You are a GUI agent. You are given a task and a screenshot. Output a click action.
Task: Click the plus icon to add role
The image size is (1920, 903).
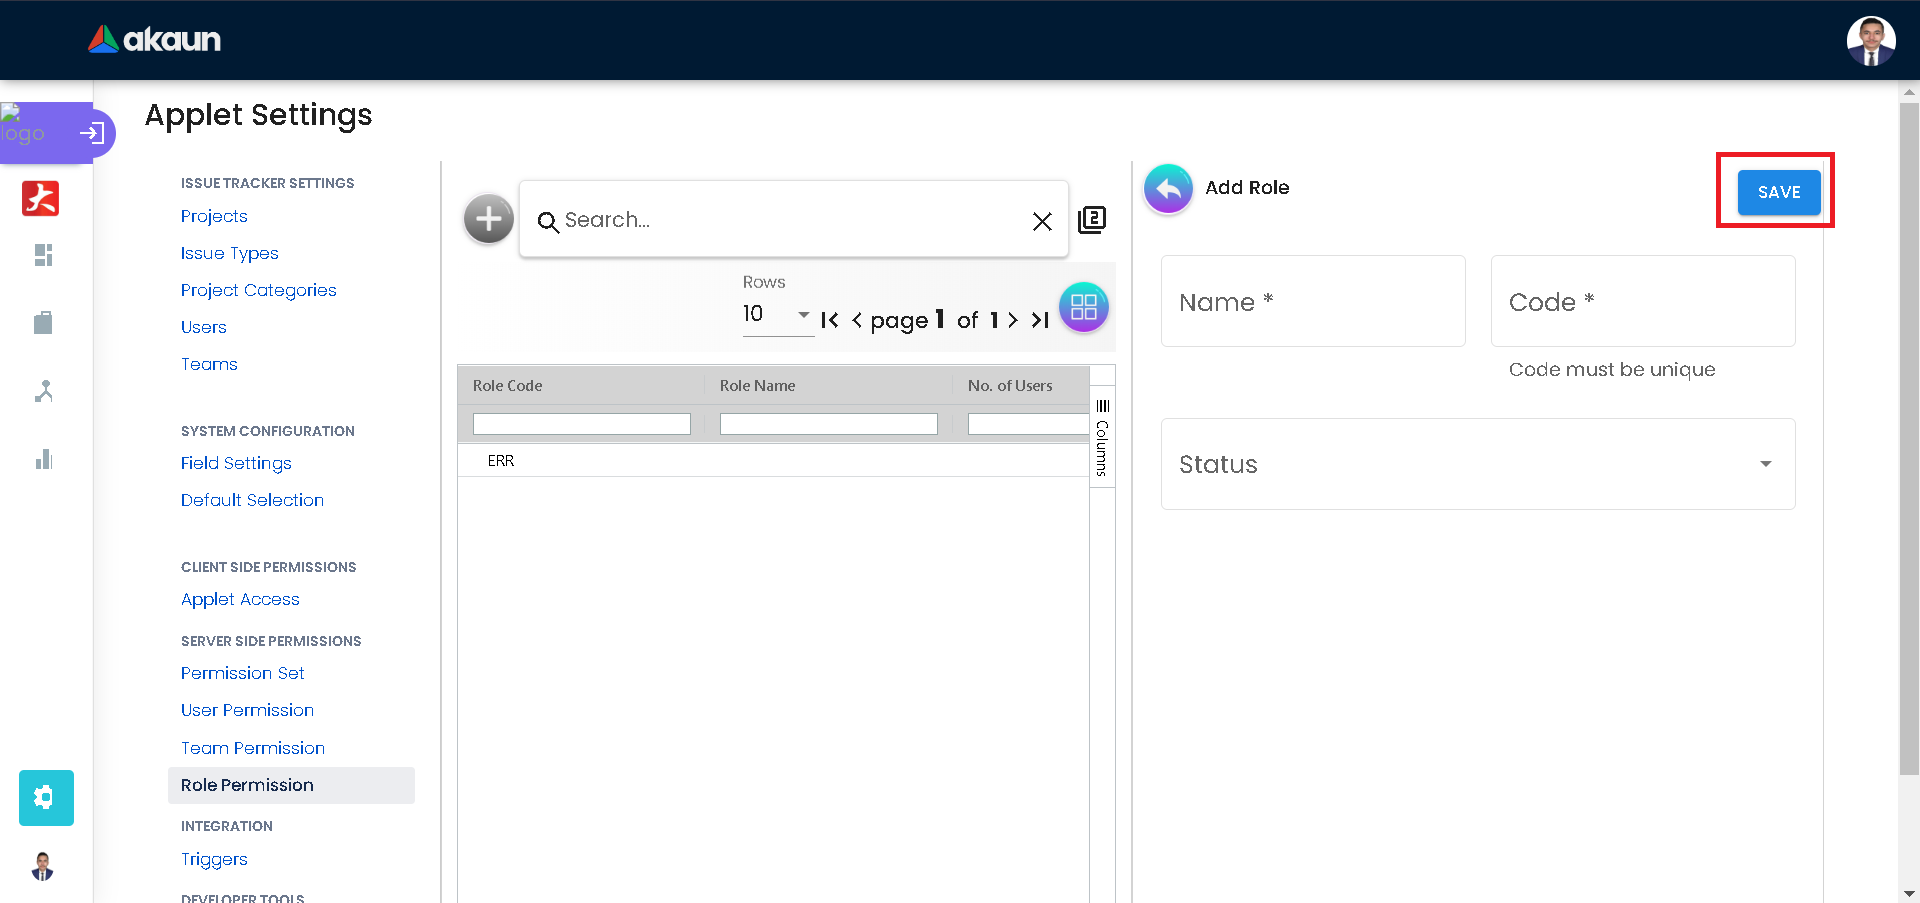pos(489,219)
